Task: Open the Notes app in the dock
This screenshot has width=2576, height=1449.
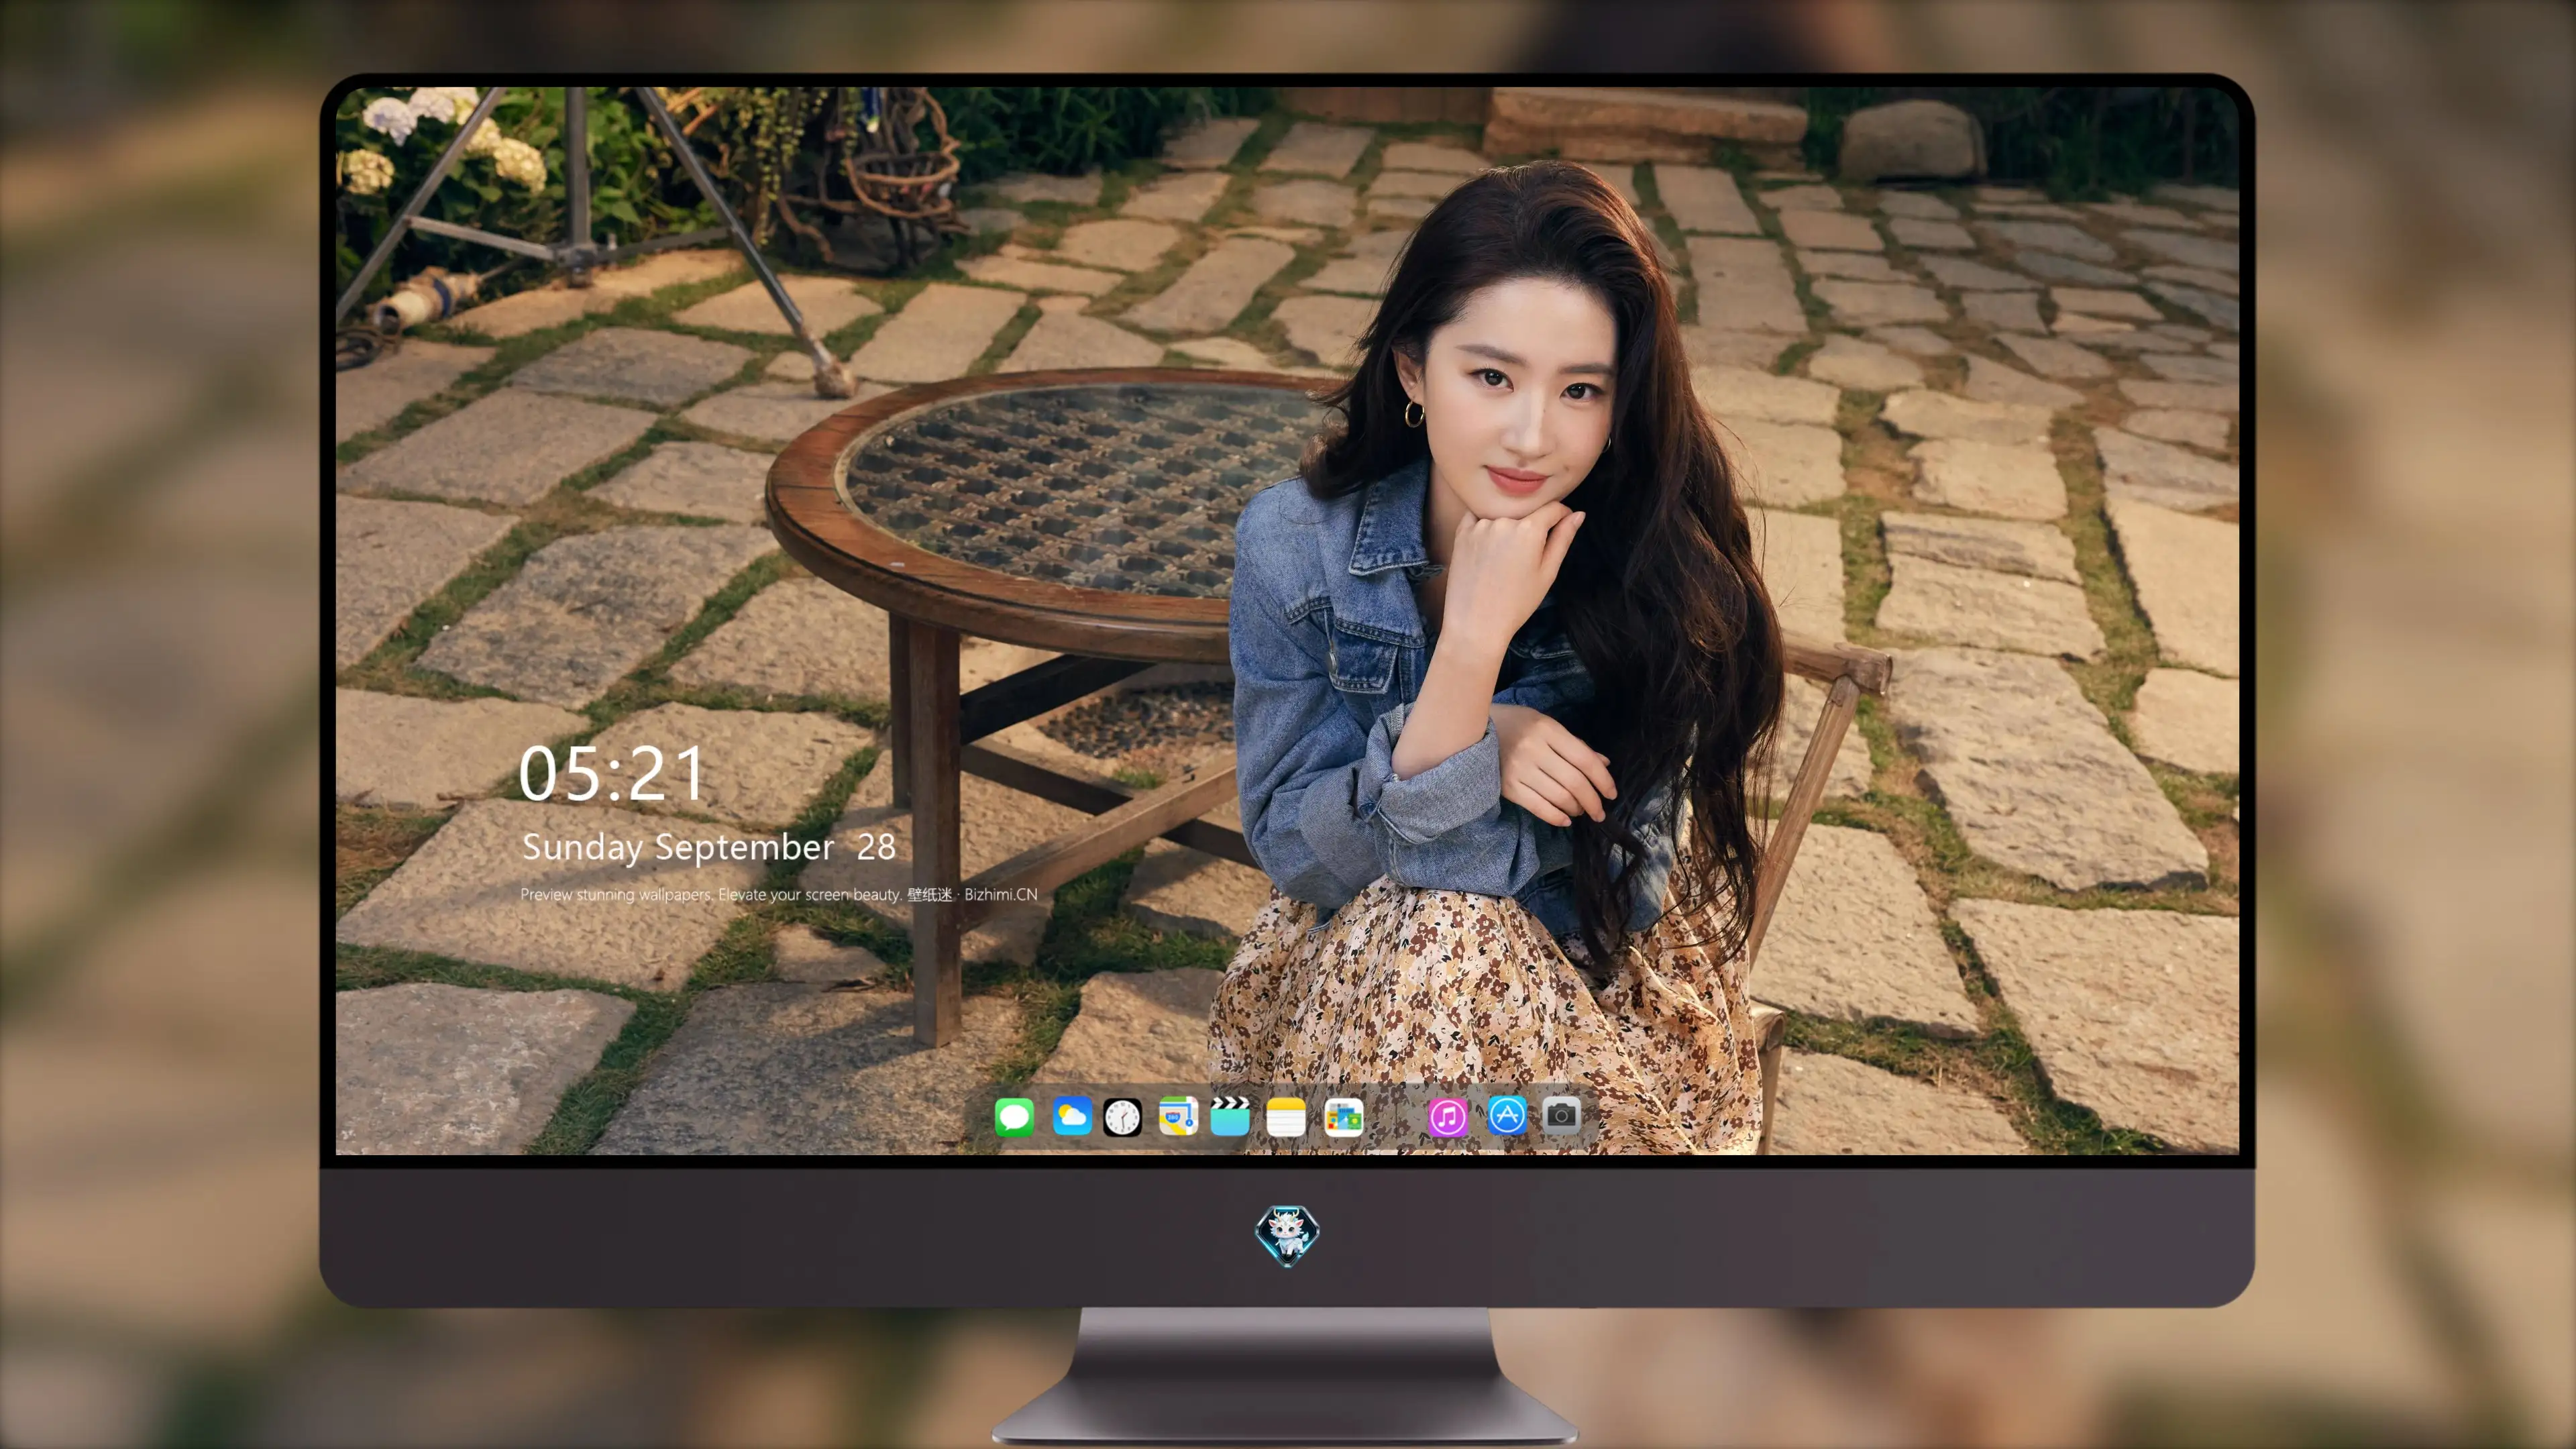Action: pos(1286,1116)
